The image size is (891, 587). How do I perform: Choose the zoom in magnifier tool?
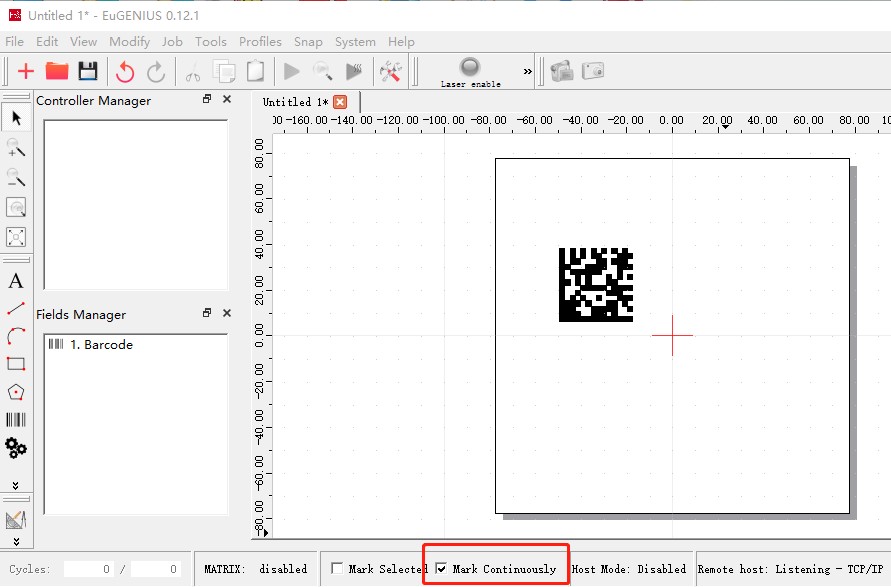click(16, 148)
